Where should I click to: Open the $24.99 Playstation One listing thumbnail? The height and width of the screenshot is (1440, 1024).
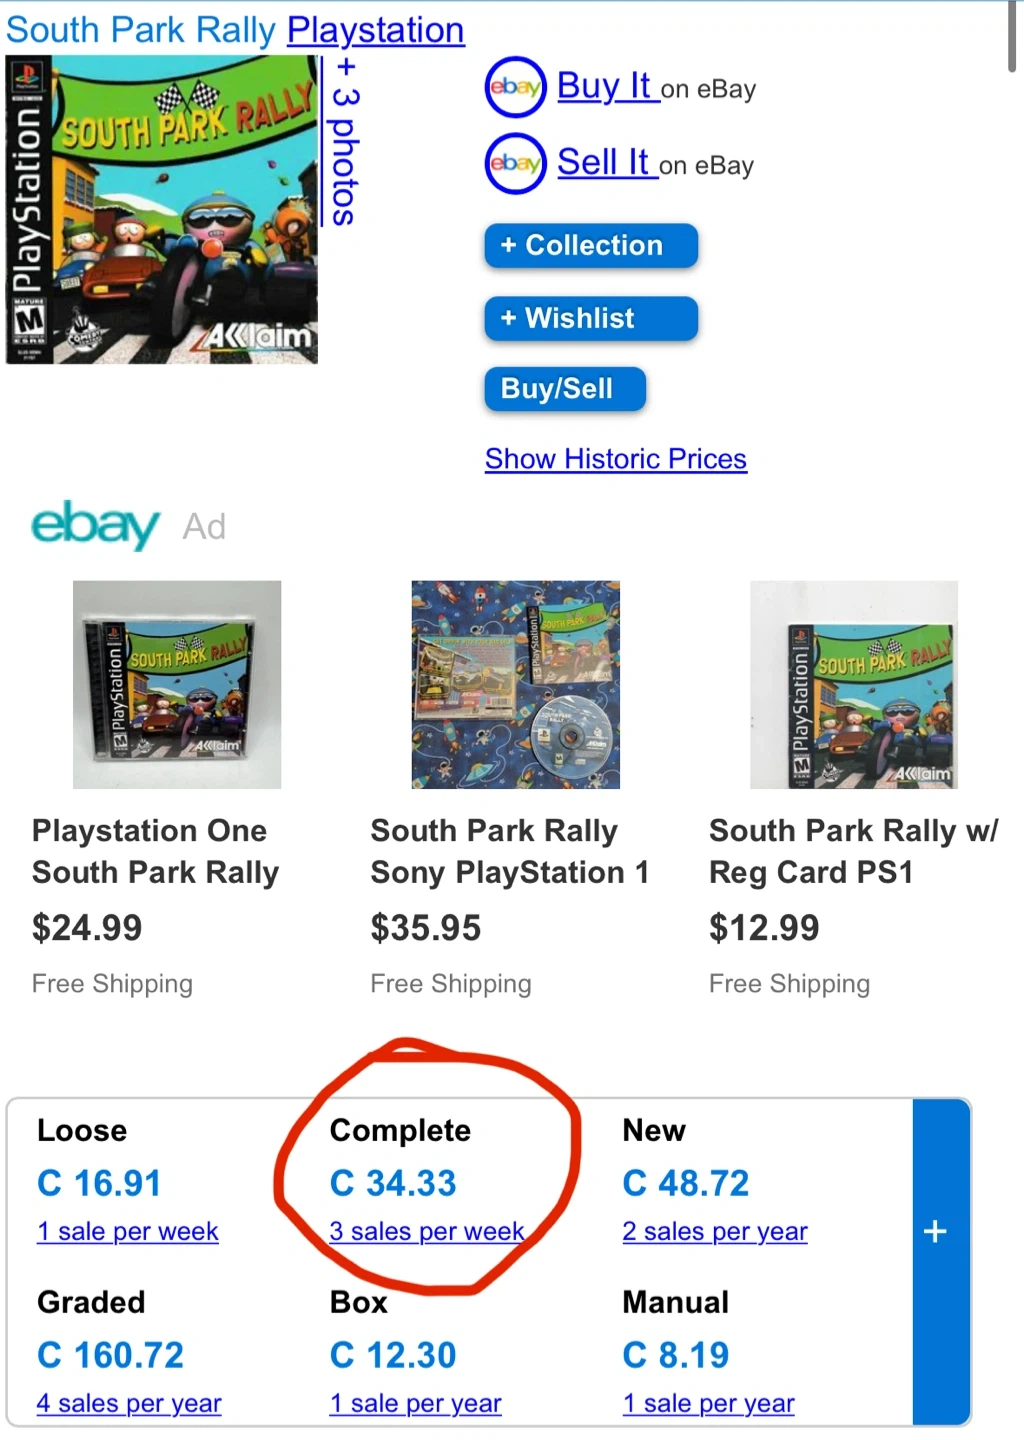coord(177,685)
